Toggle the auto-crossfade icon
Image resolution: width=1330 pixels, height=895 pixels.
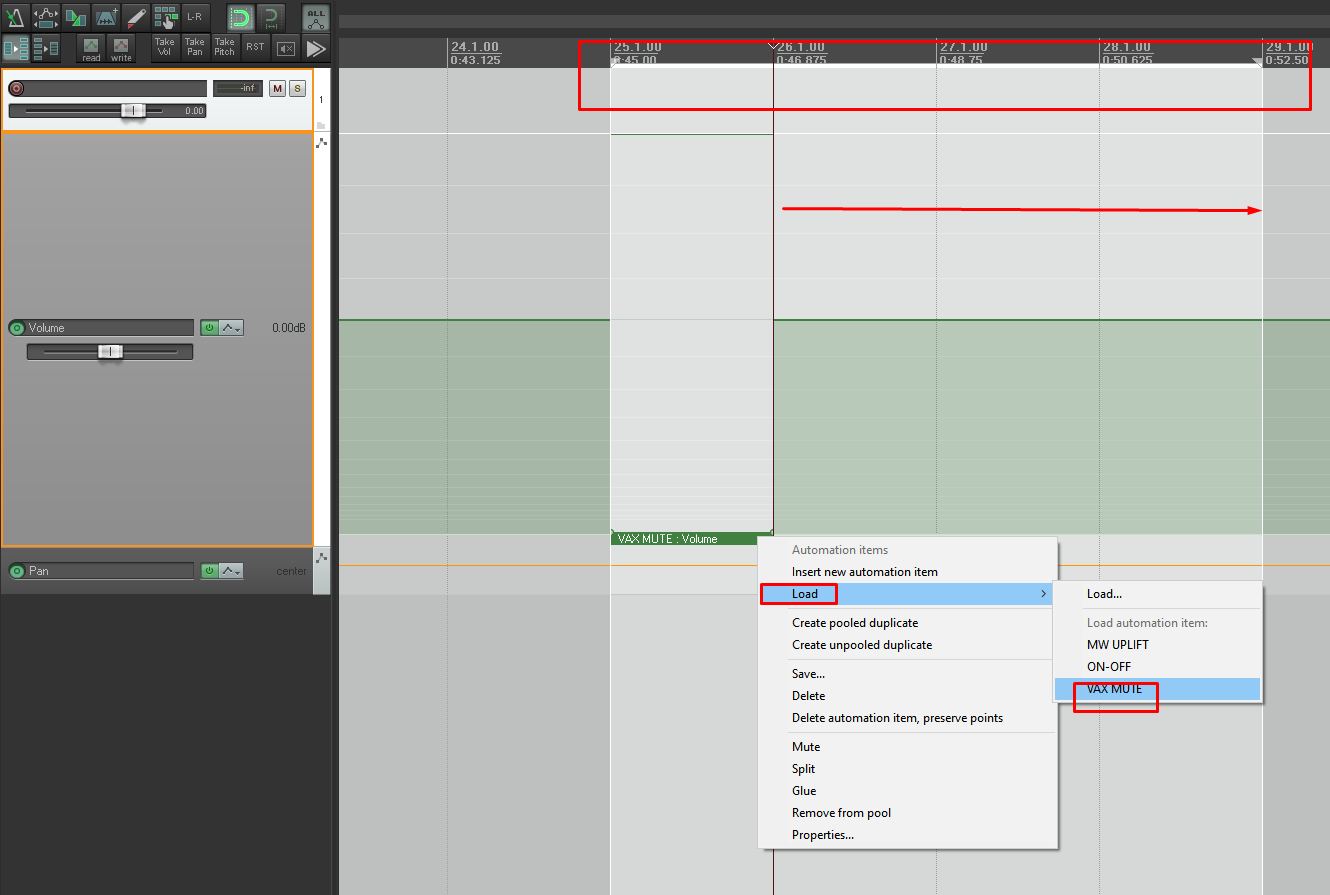click(x=76, y=17)
